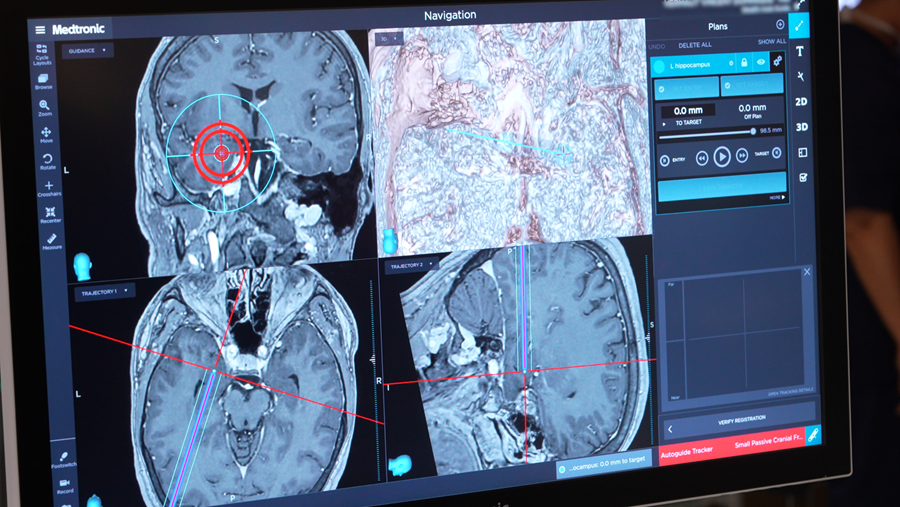Open the checklist icon in right toolbar
900x507 pixels.
(x=804, y=177)
